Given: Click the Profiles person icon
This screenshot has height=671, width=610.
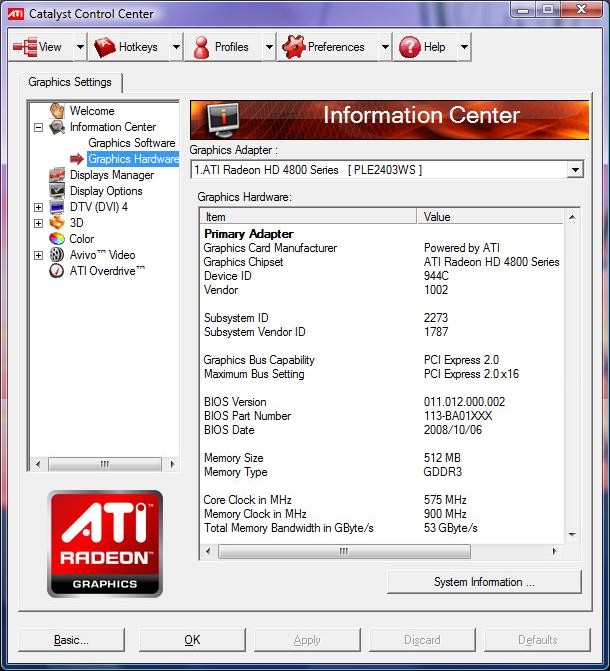Looking at the screenshot, I should pos(201,47).
